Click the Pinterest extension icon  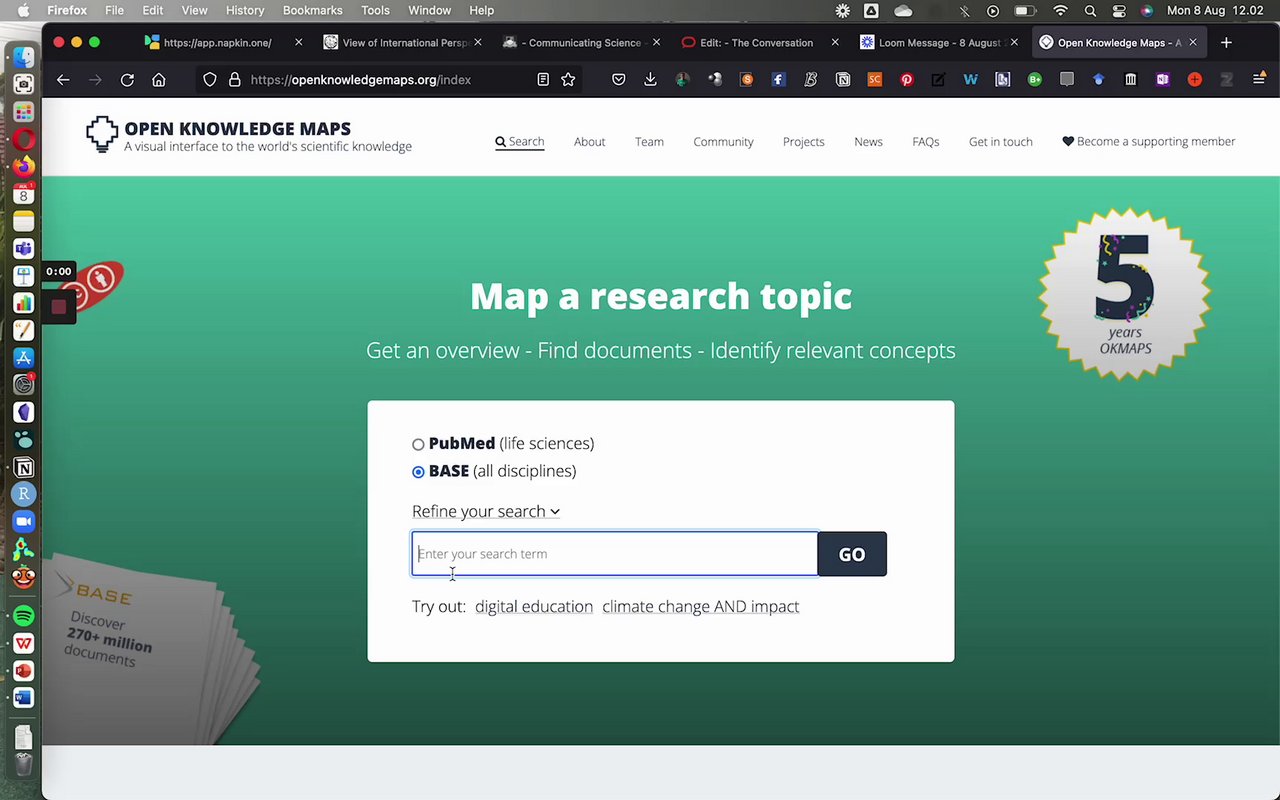(907, 80)
